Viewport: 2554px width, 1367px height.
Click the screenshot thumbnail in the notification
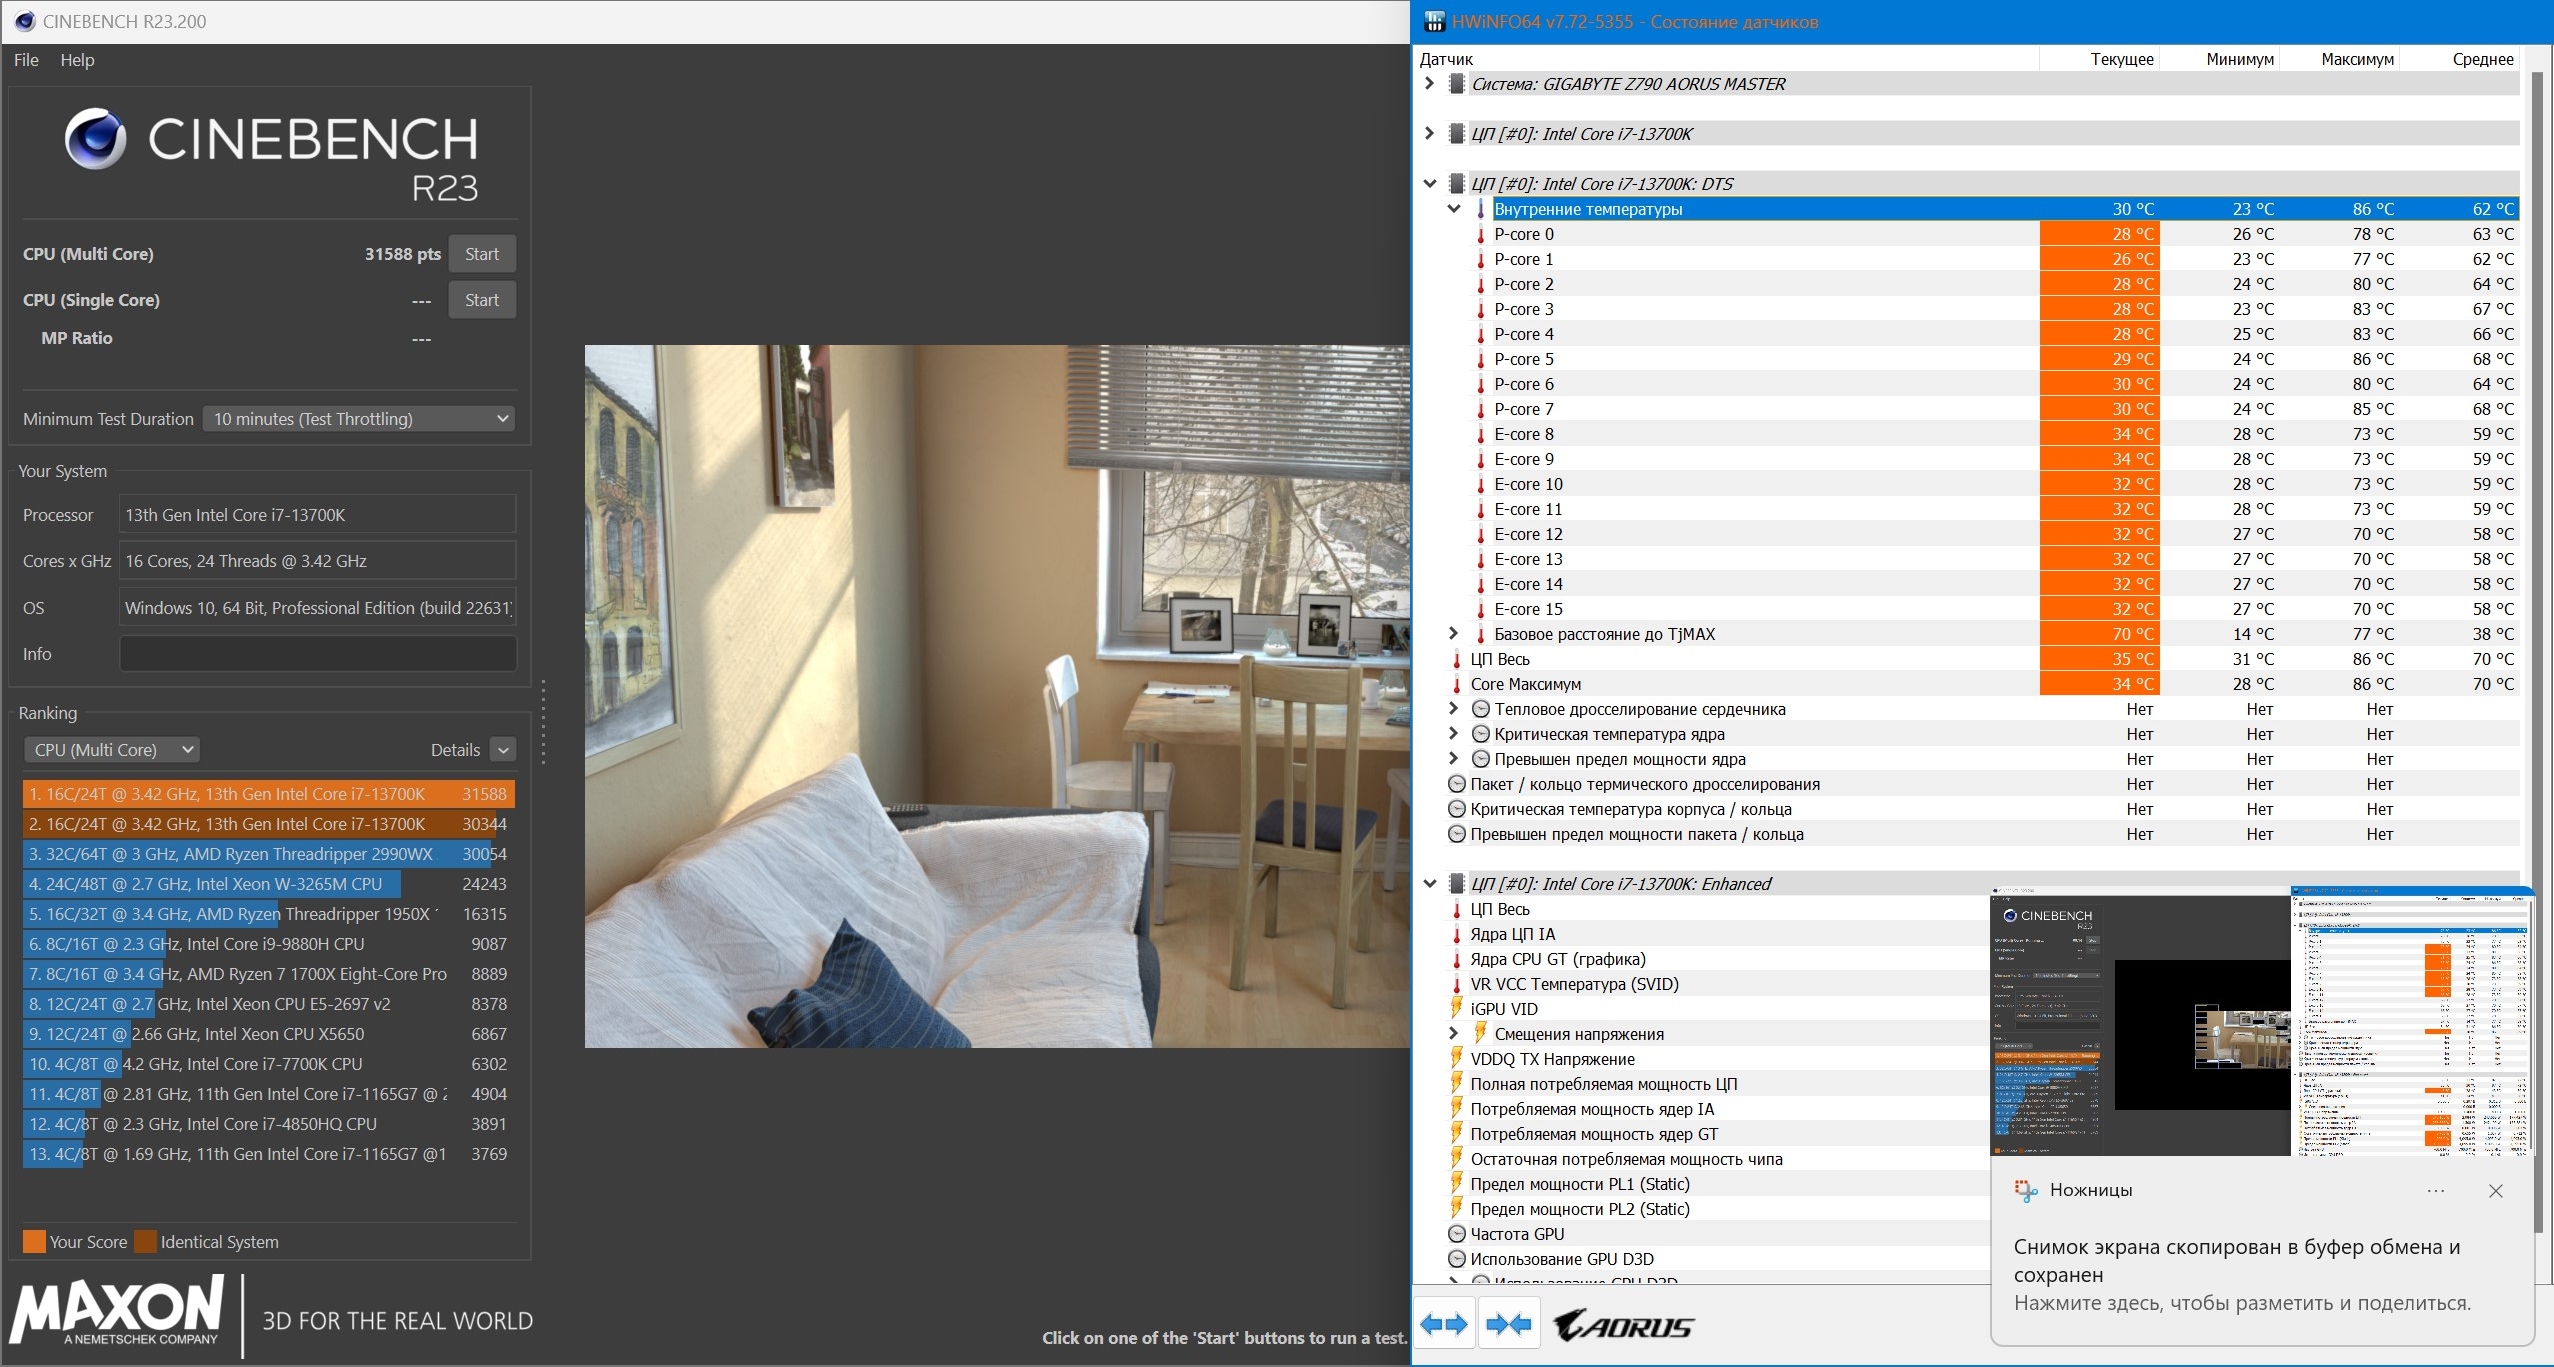click(x=2262, y=1022)
